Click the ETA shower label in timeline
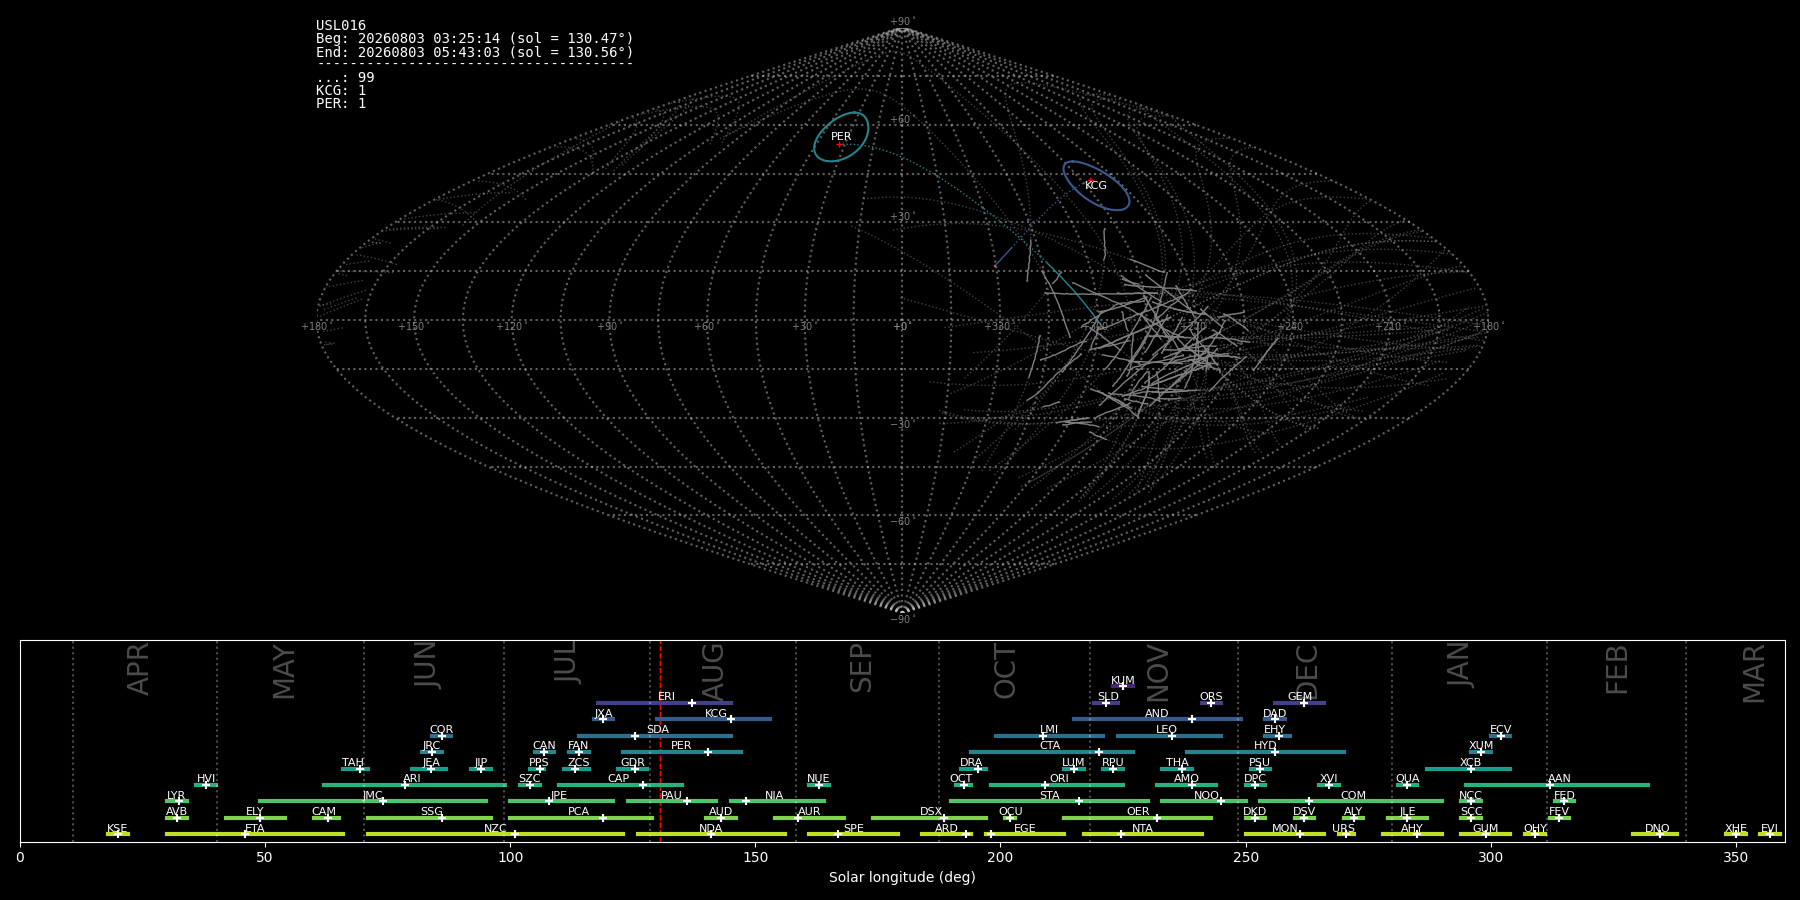1800x900 pixels. point(255,829)
